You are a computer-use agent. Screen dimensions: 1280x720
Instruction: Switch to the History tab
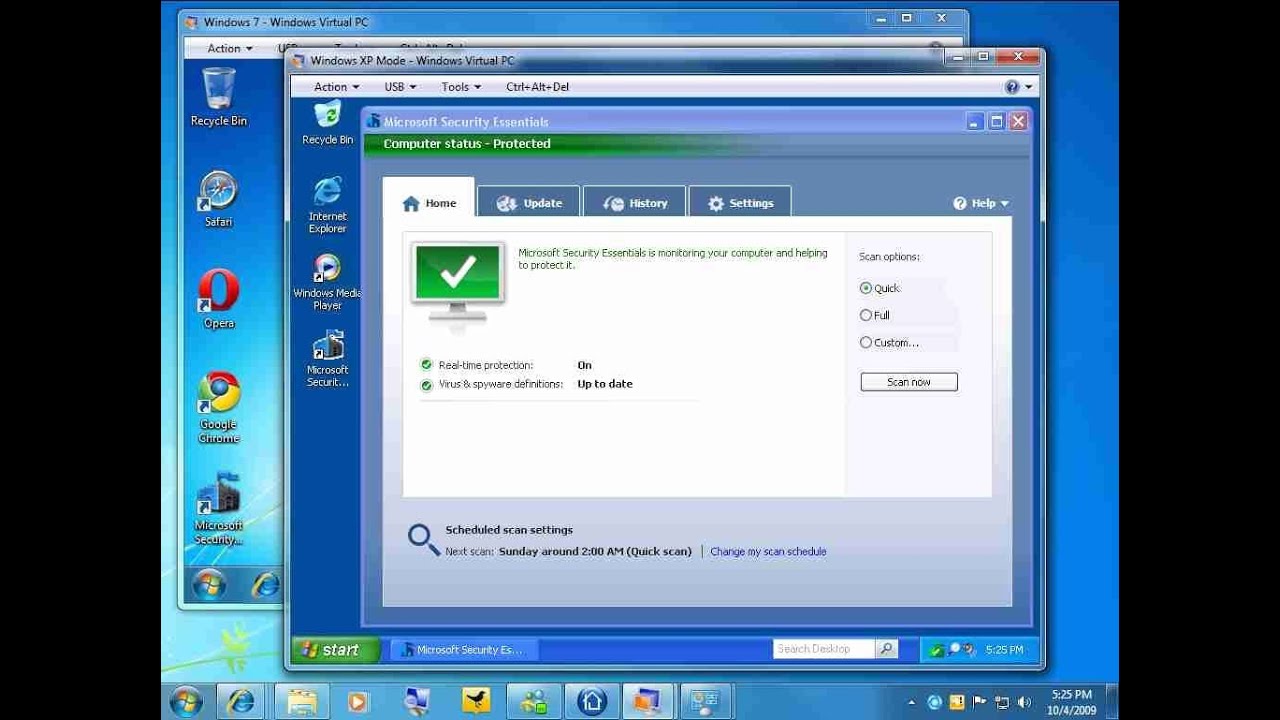pos(635,203)
